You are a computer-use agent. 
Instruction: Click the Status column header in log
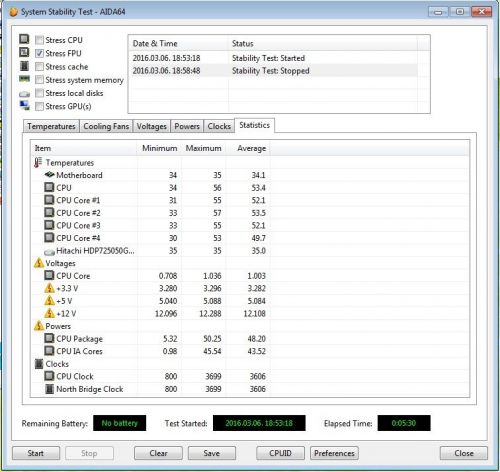323,43
